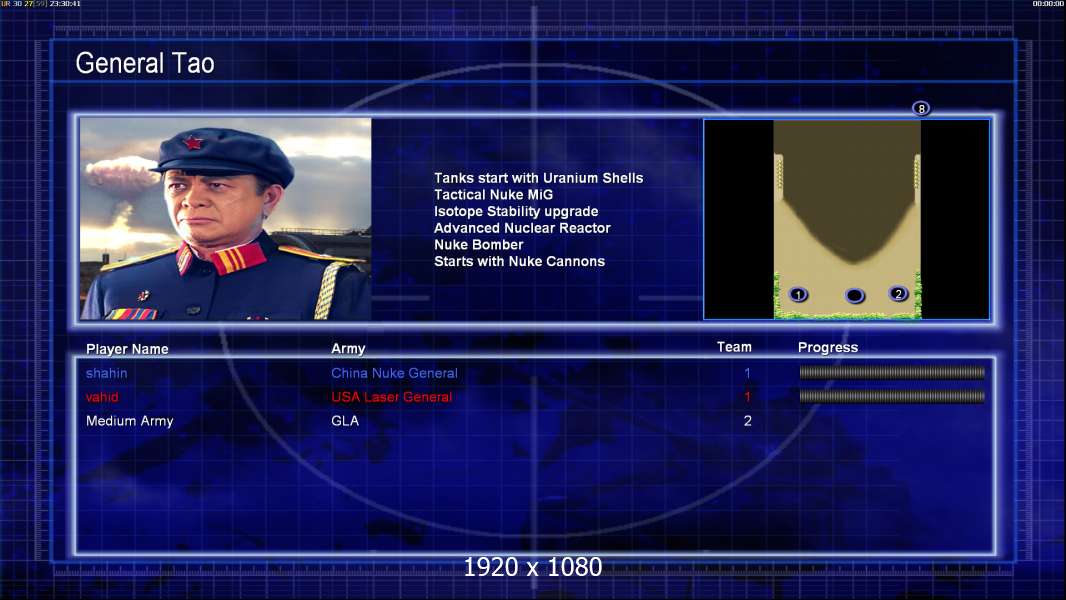The height and width of the screenshot is (600, 1066).
Task: Click the 'Army' column header
Action: coord(348,349)
